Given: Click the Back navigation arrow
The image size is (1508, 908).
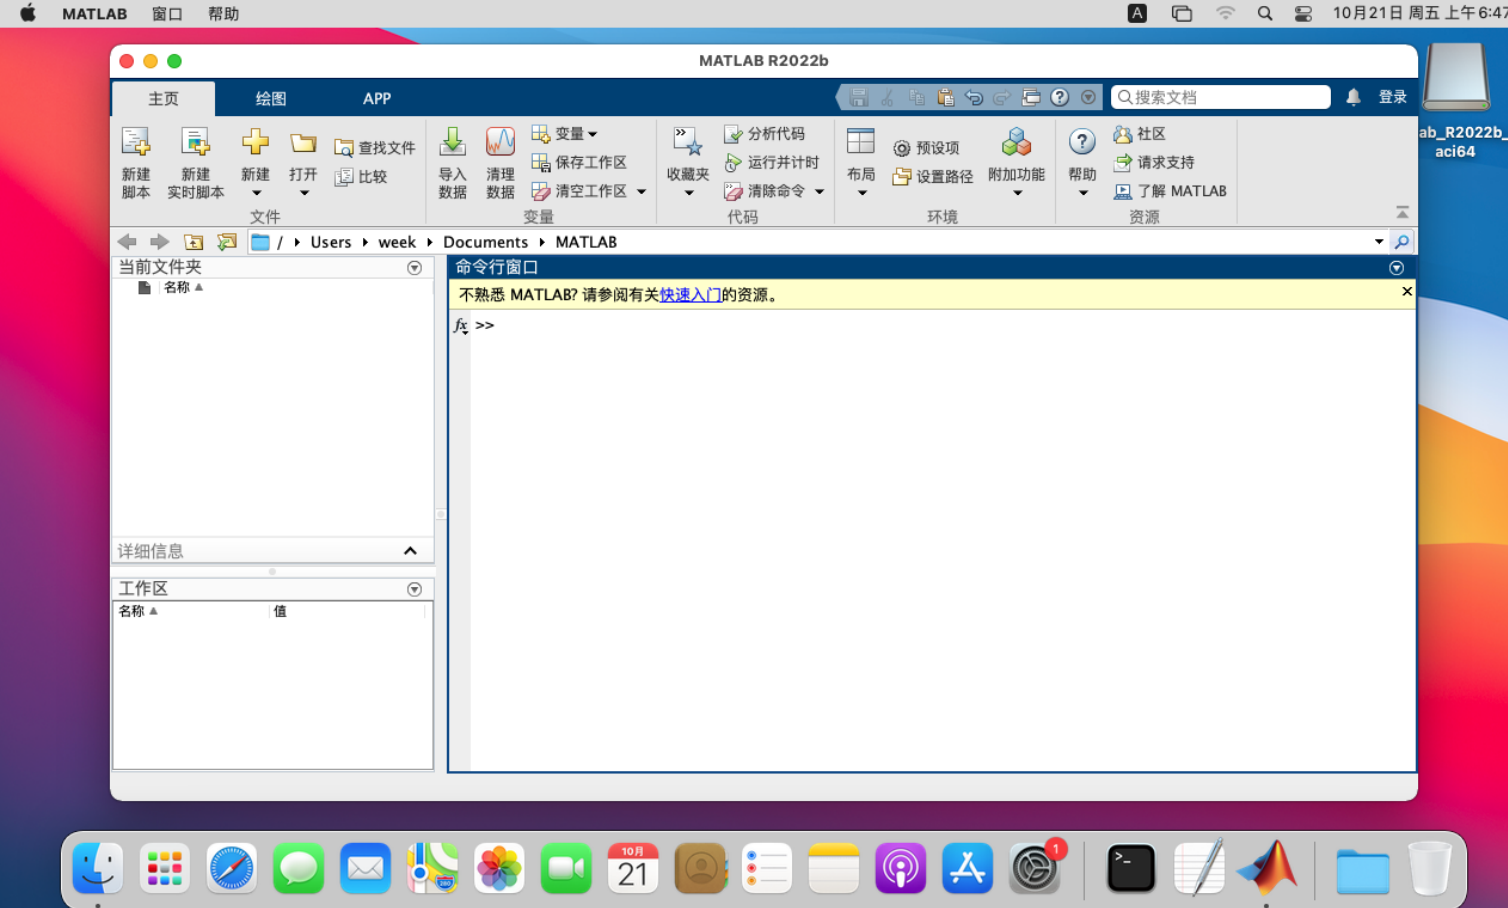Looking at the screenshot, I should [x=127, y=242].
